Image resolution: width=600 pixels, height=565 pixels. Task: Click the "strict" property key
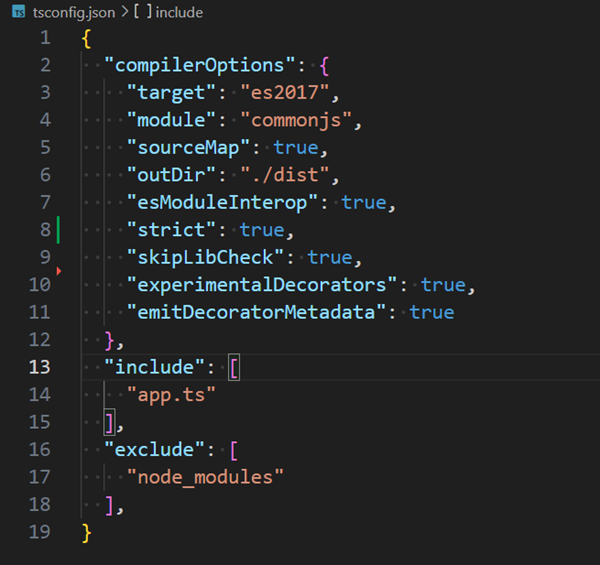(171, 230)
